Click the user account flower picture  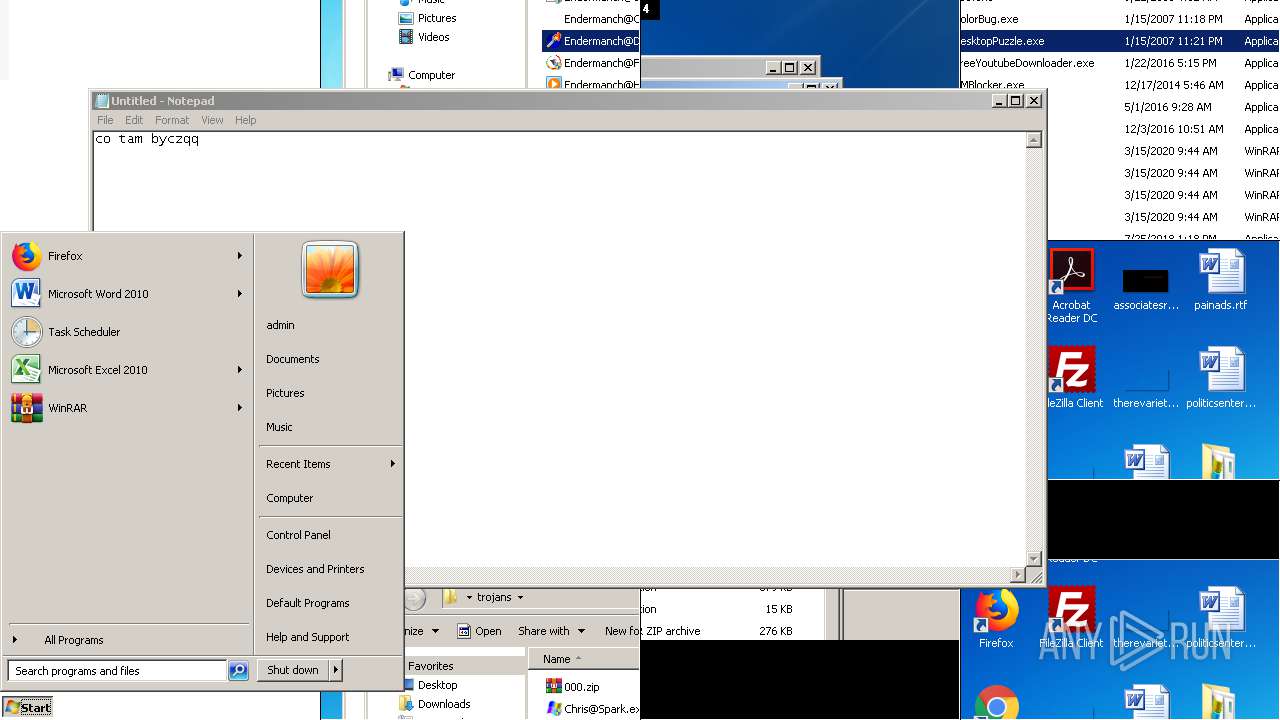(x=330, y=270)
